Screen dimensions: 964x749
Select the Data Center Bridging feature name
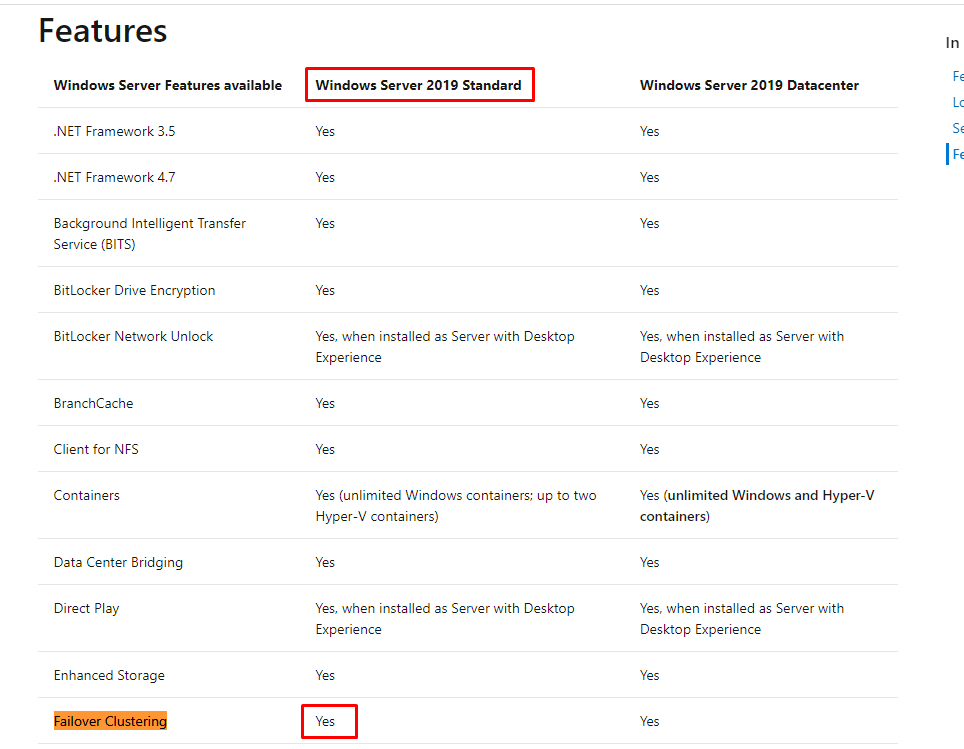[x=118, y=562]
